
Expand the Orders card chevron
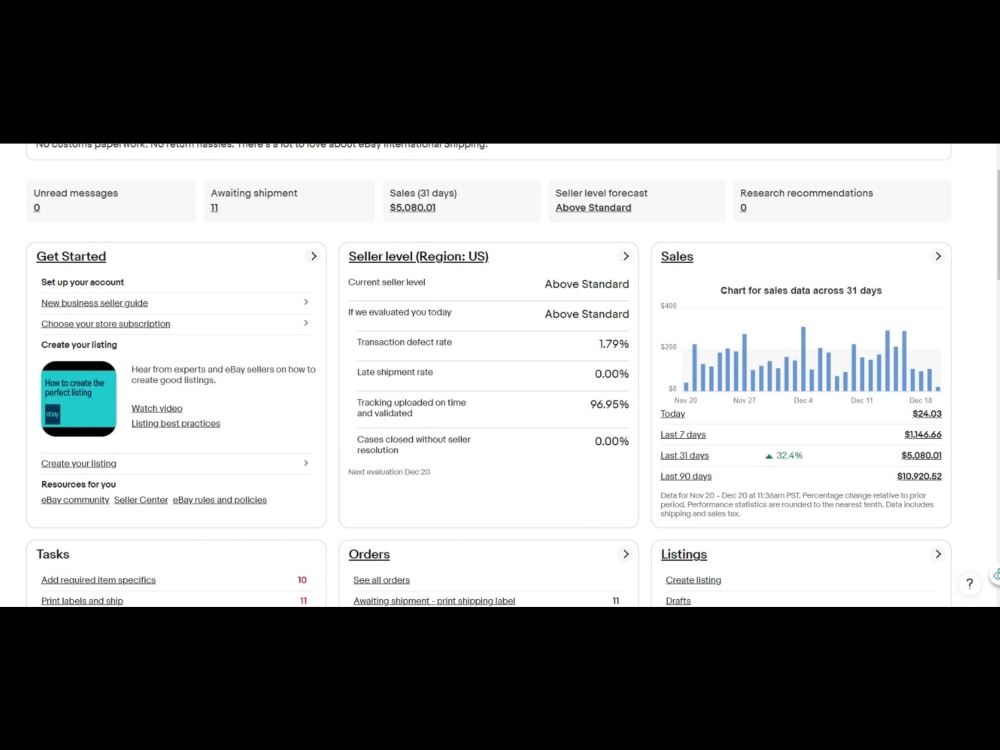pos(626,554)
